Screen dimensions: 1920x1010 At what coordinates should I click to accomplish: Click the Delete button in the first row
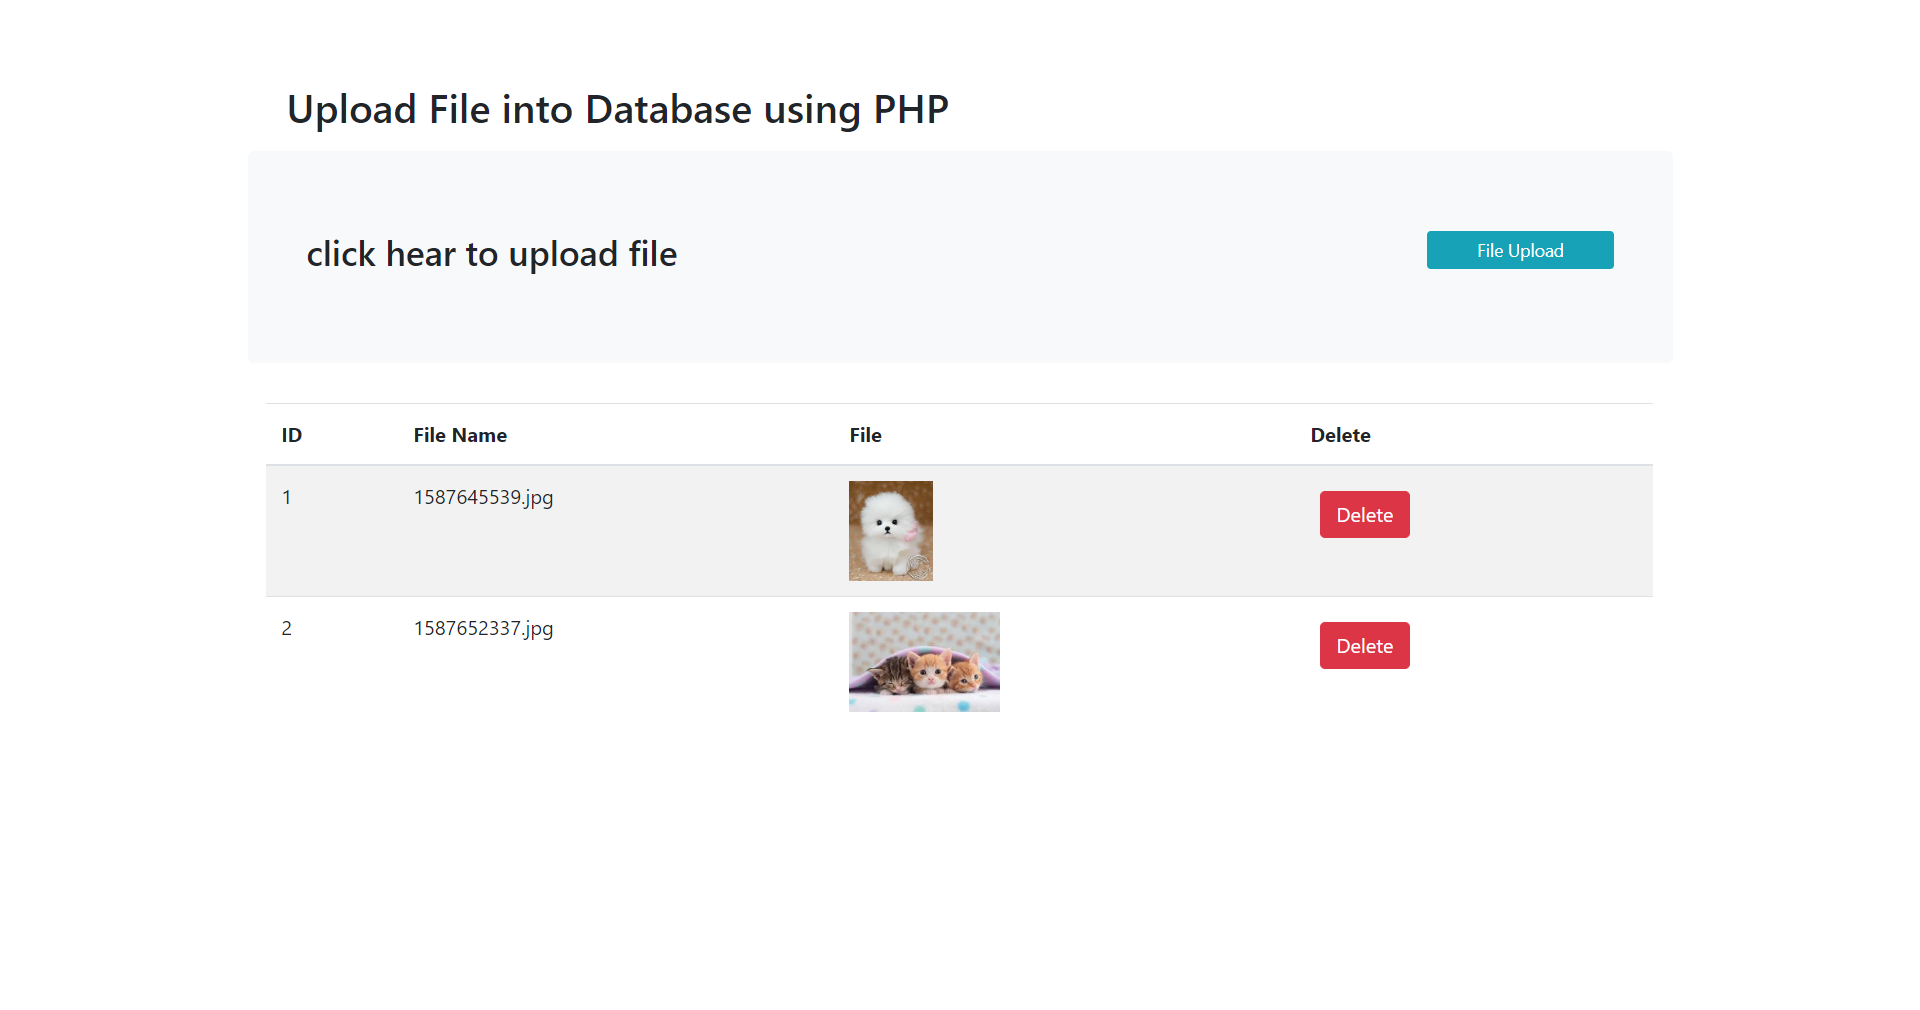pos(1364,514)
